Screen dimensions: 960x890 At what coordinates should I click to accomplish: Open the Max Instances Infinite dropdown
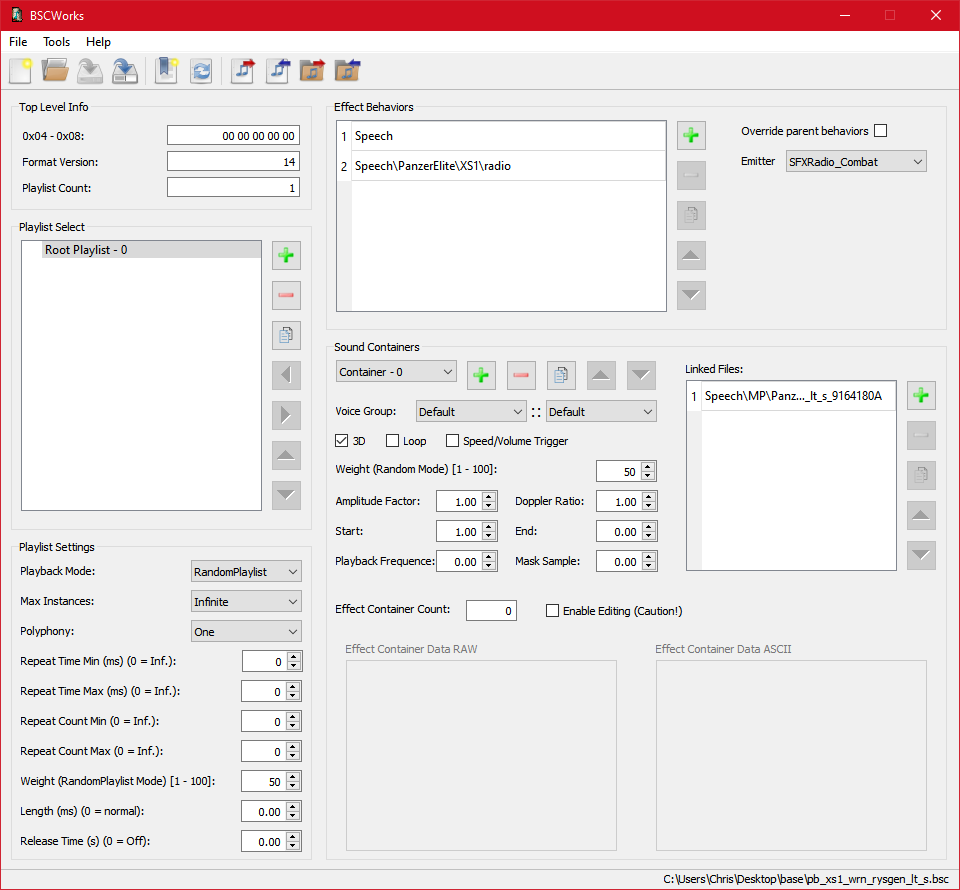[246, 602]
